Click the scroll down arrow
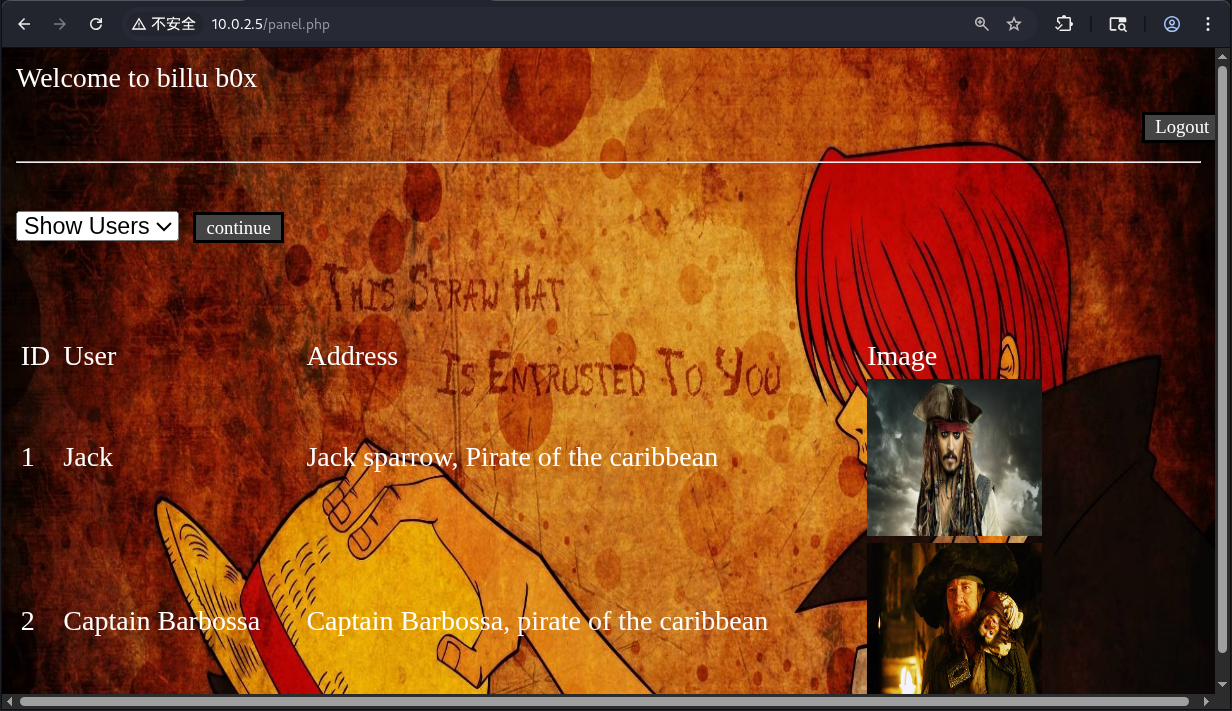 pos(1222,685)
